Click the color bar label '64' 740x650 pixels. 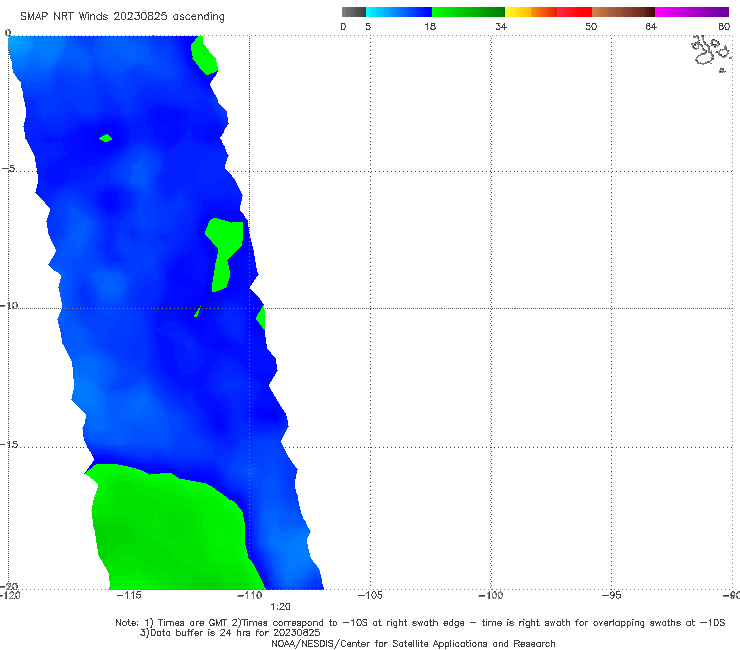tap(651, 27)
